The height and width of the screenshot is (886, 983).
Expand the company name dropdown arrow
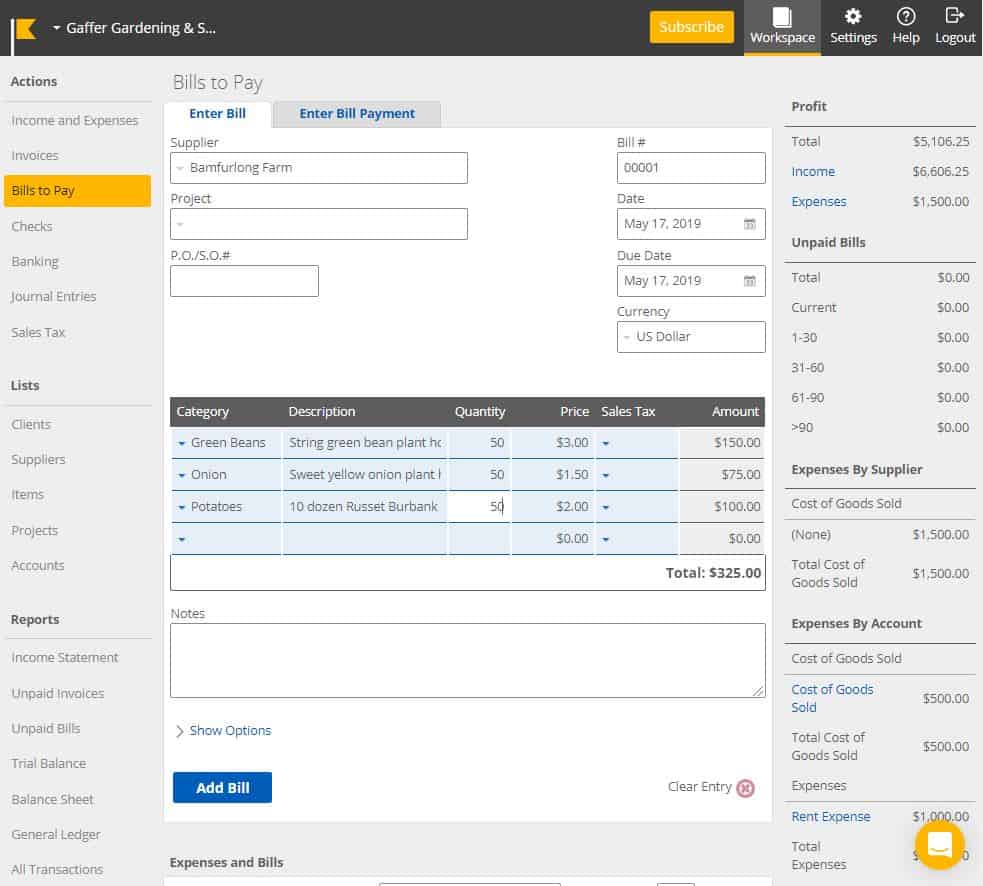tap(56, 28)
